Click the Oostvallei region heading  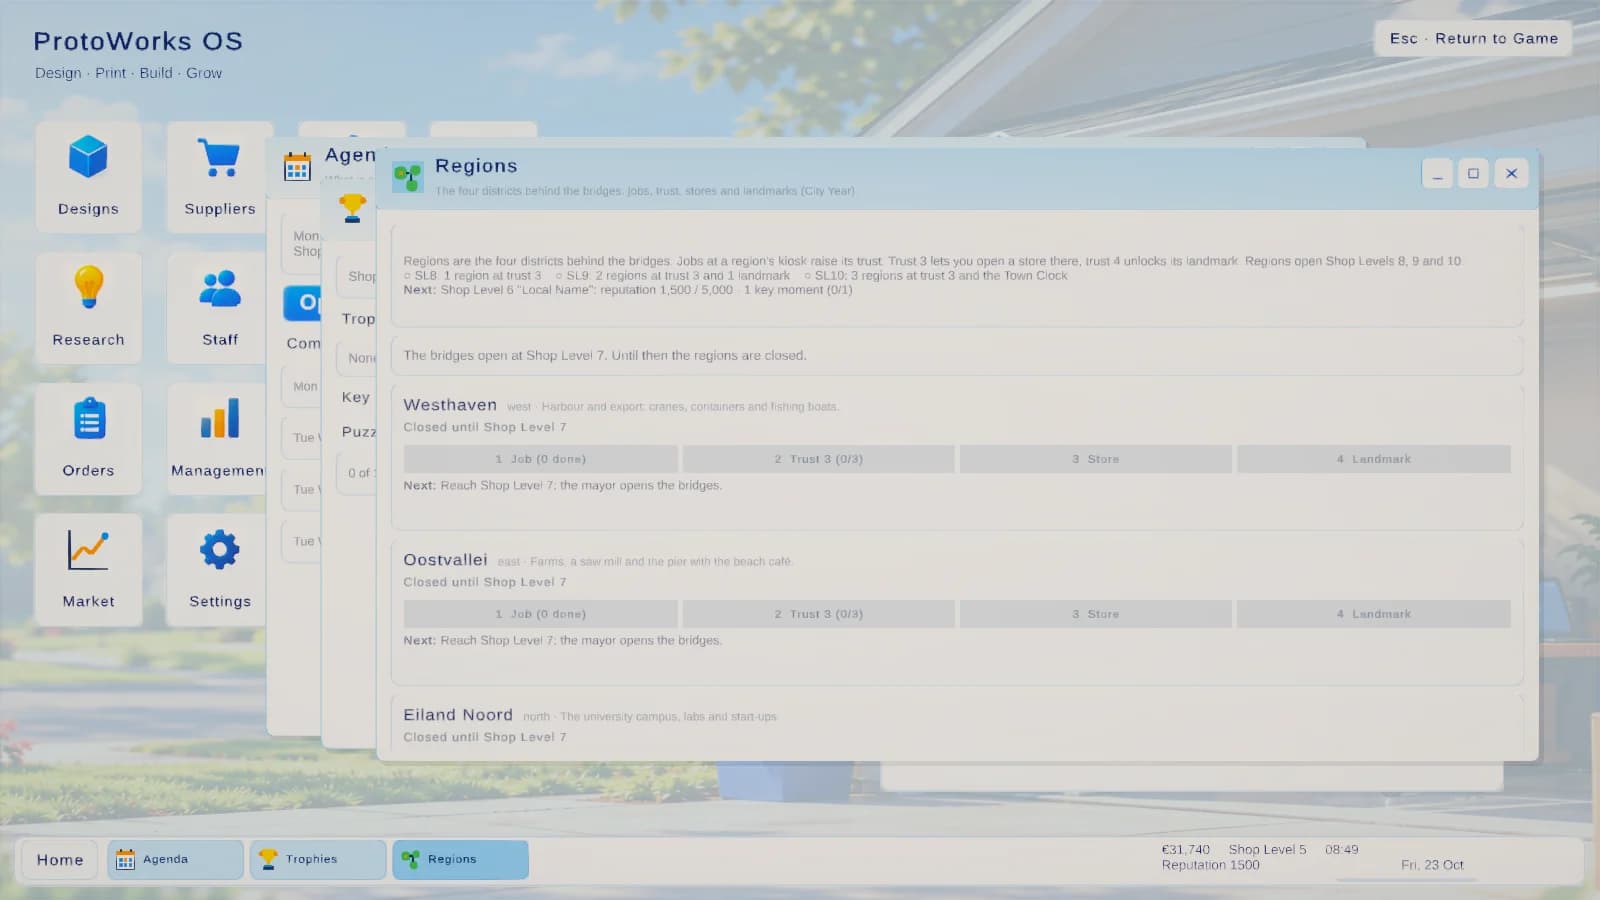pyautogui.click(x=445, y=560)
